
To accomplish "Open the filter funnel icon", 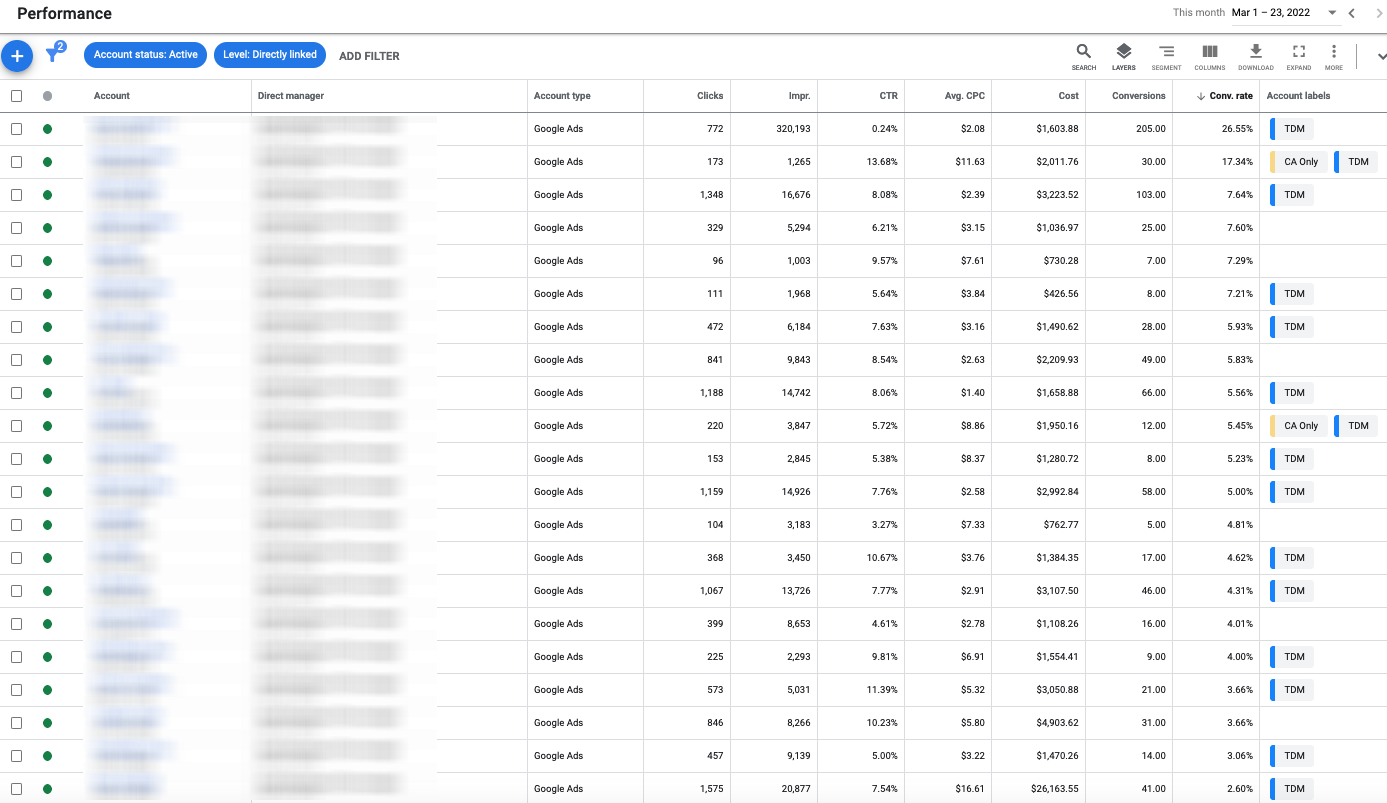I will tap(54, 54).
